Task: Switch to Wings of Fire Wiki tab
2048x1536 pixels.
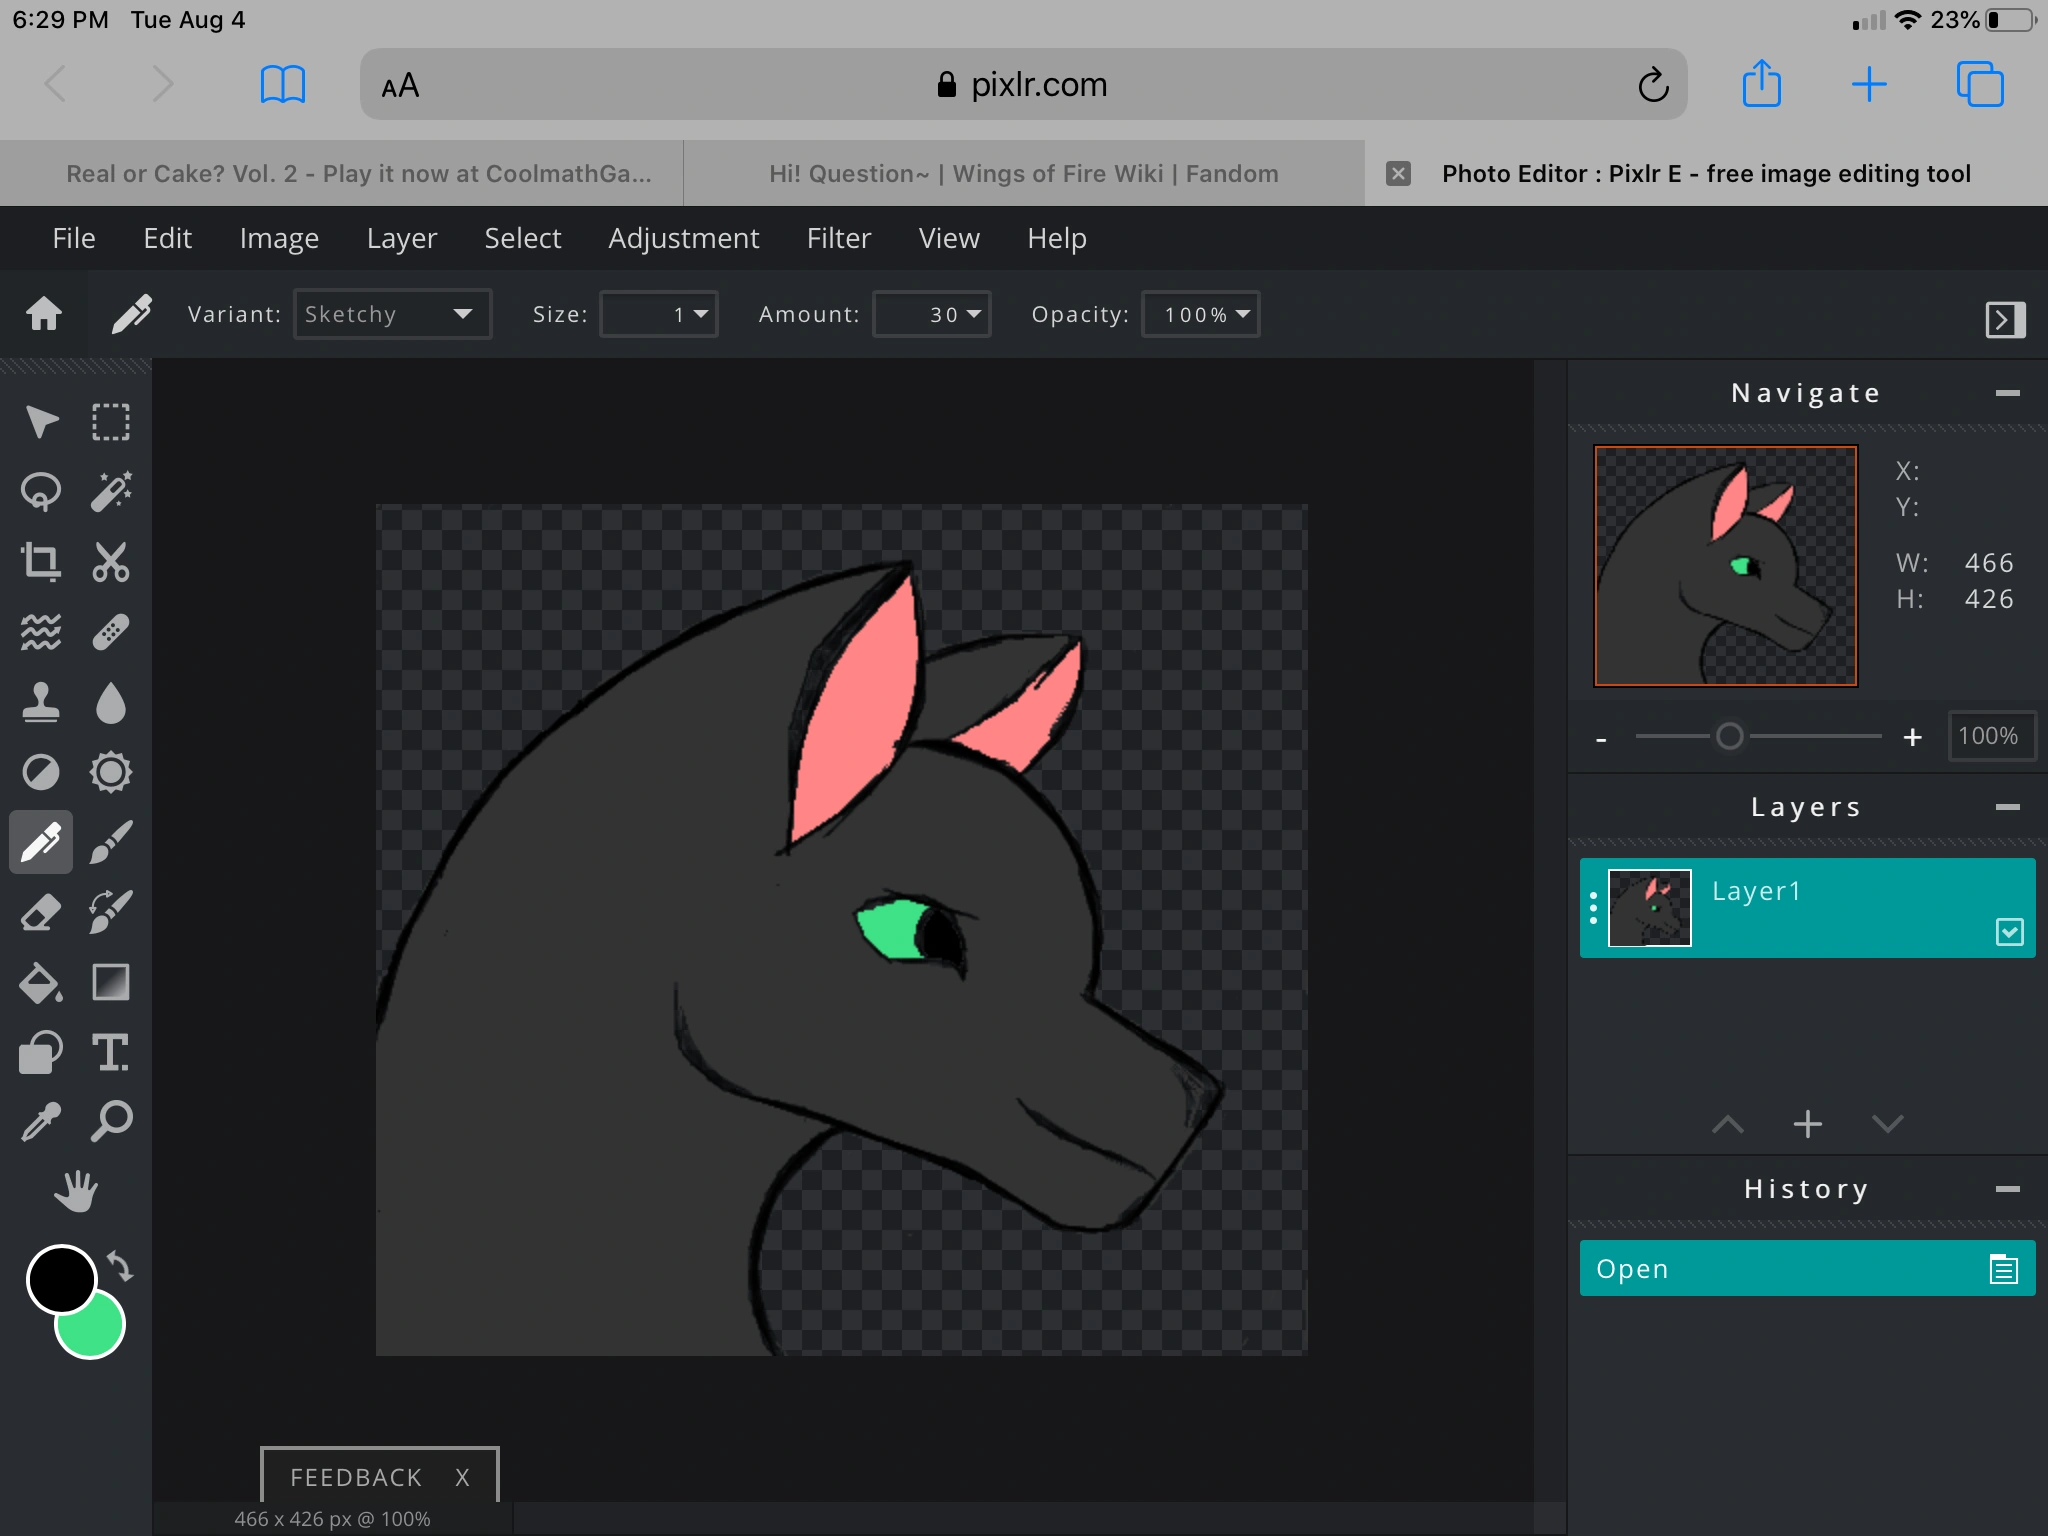Action: click(1023, 174)
